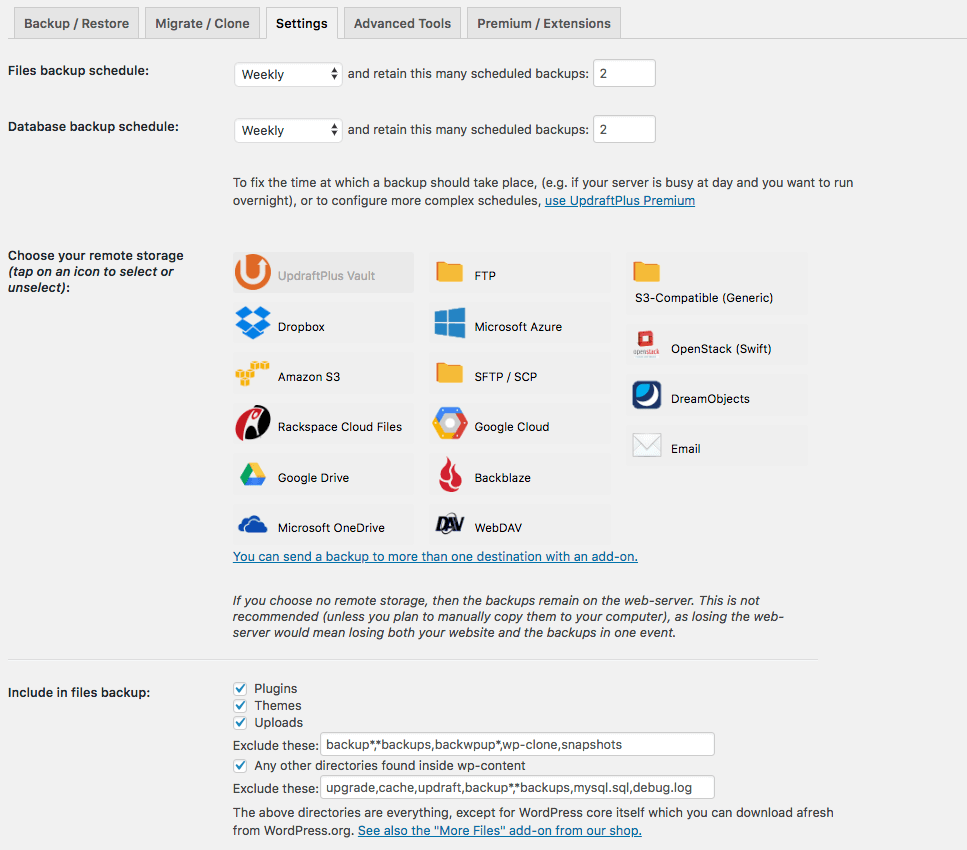
Task: Open the Files backup schedule dropdown
Action: point(287,74)
